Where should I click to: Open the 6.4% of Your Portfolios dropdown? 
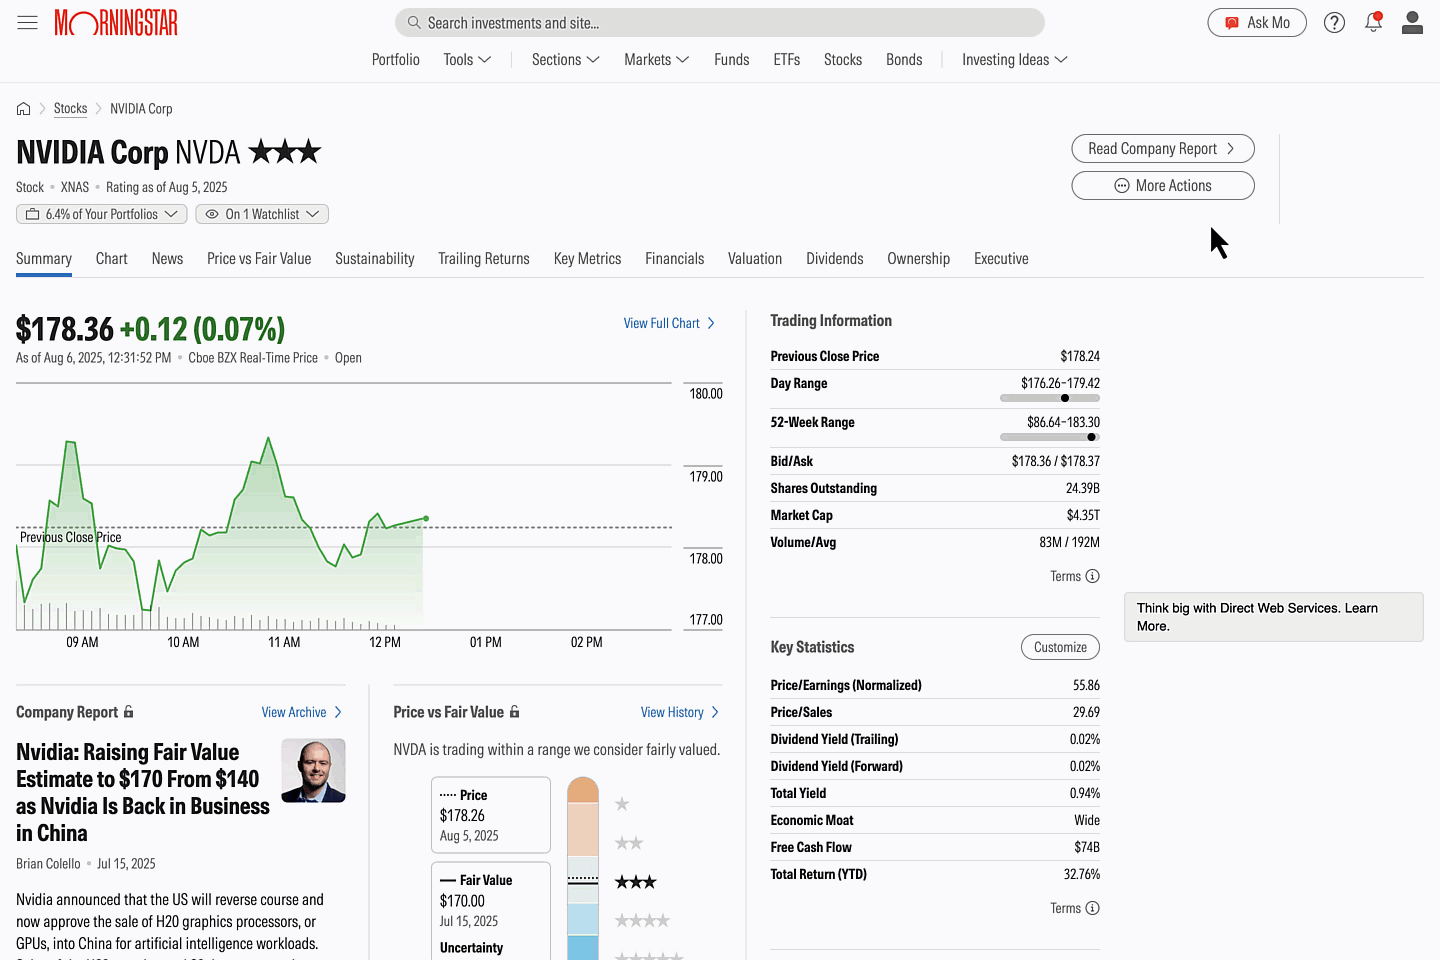(x=102, y=214)
